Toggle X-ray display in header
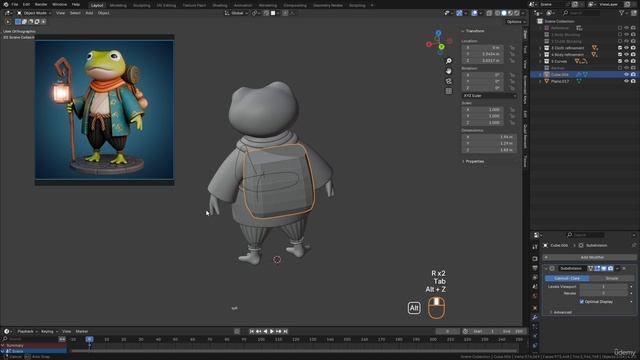 [x=489, y=13]
